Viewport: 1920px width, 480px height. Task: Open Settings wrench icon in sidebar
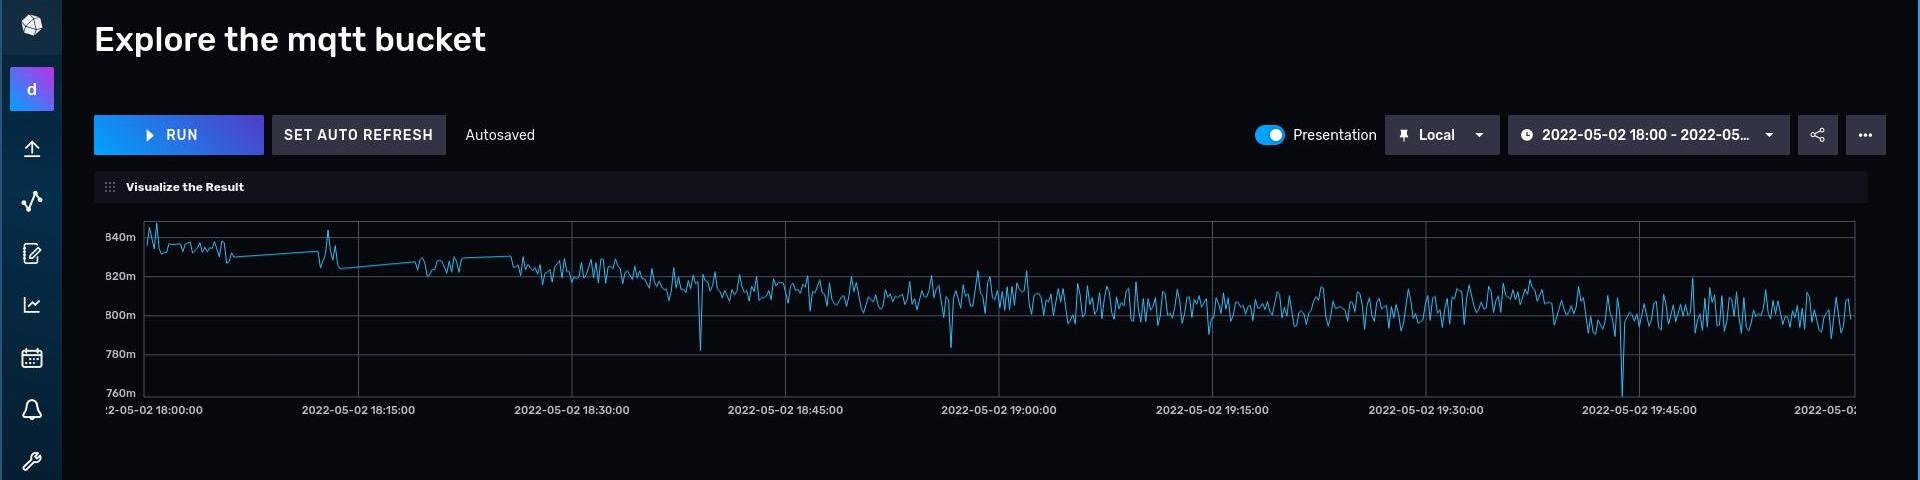click(x=32, y=461)
